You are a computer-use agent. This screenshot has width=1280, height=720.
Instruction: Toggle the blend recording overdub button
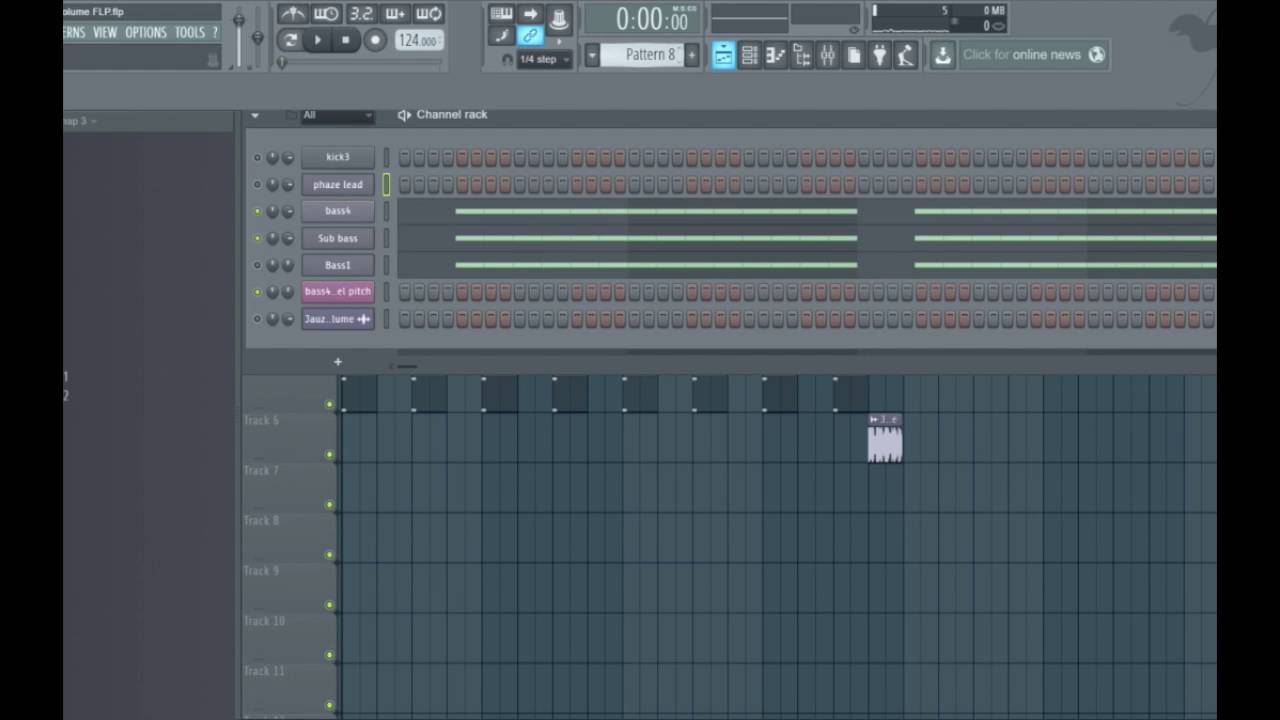(x=395, y=13)
